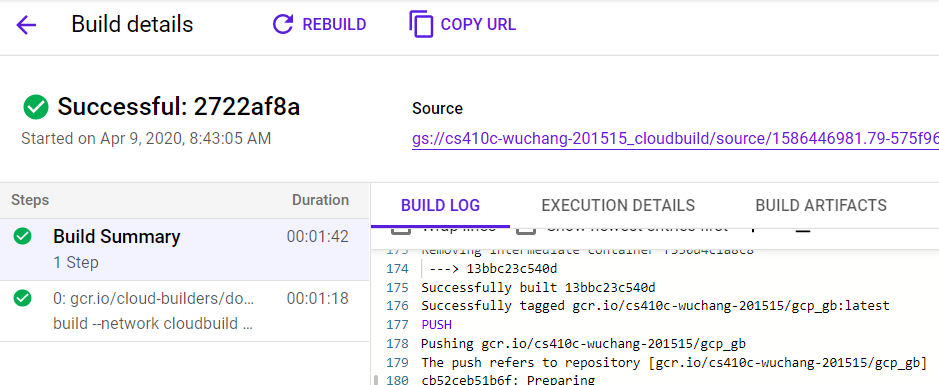
Task: Go back using the left arrow
Action: point(26,25)
